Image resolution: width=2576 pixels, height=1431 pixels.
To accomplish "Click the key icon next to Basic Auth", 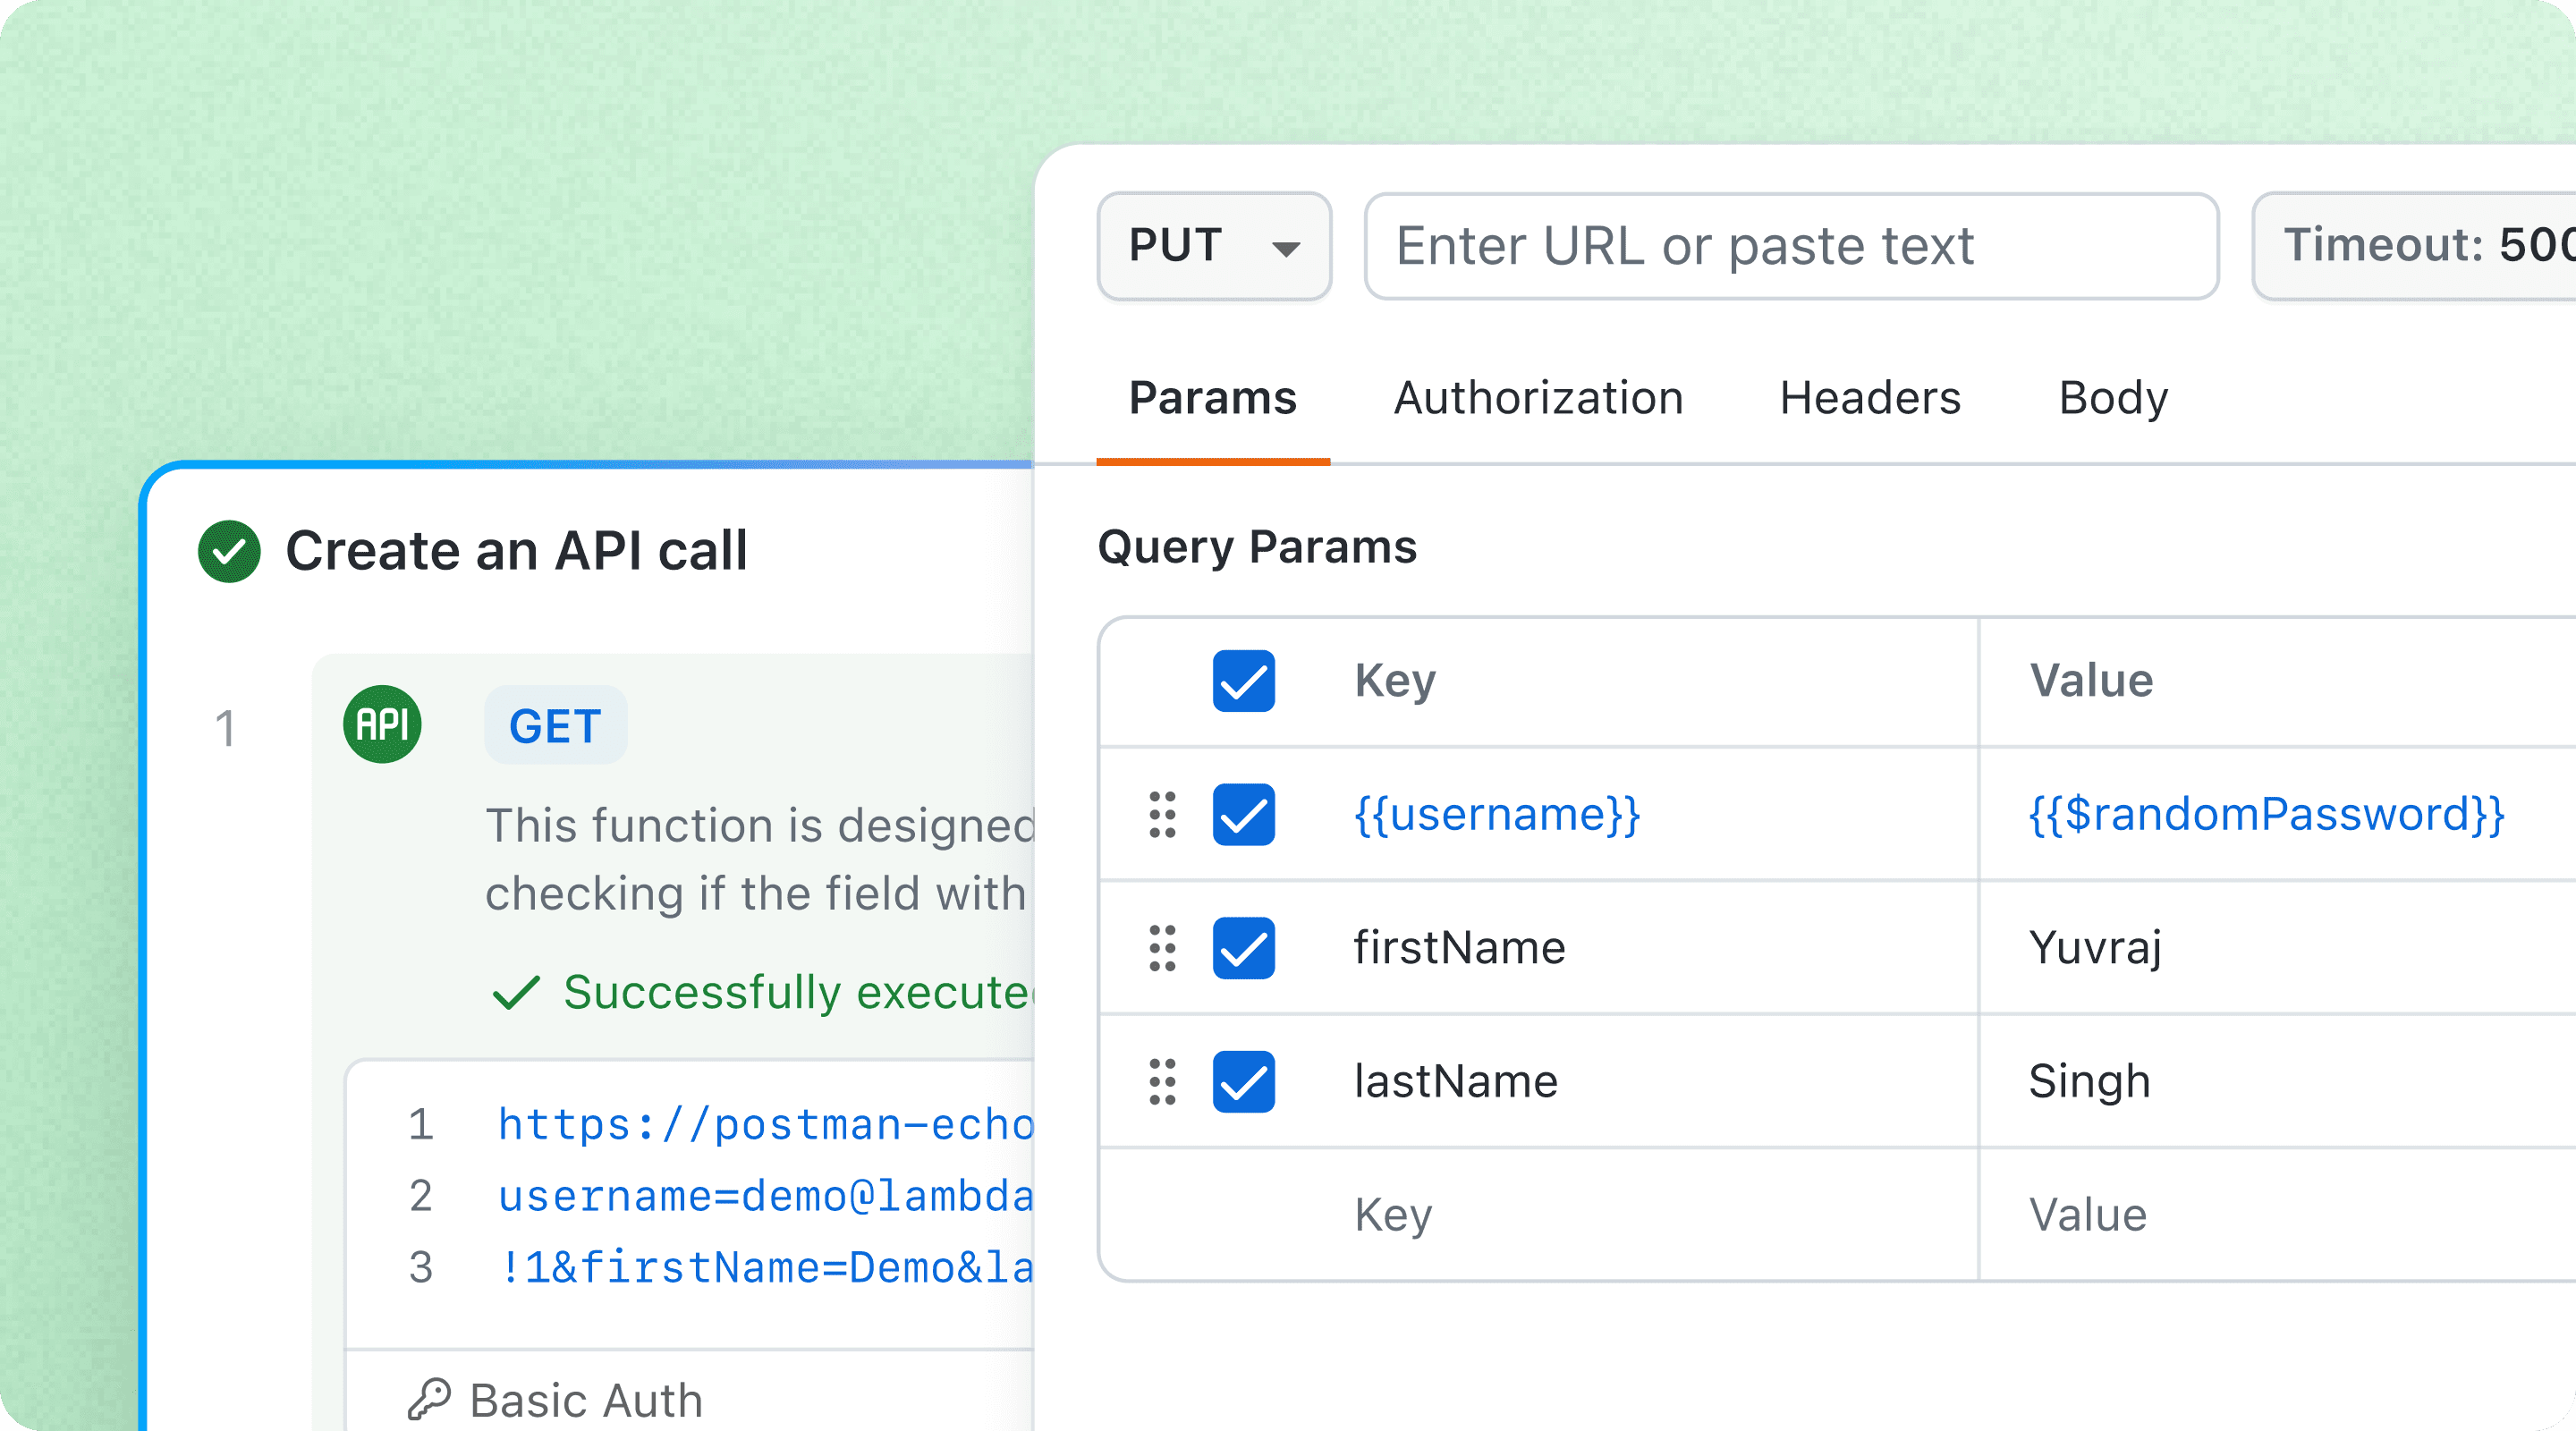I will pyautogui.click(x=430, y=1399).
